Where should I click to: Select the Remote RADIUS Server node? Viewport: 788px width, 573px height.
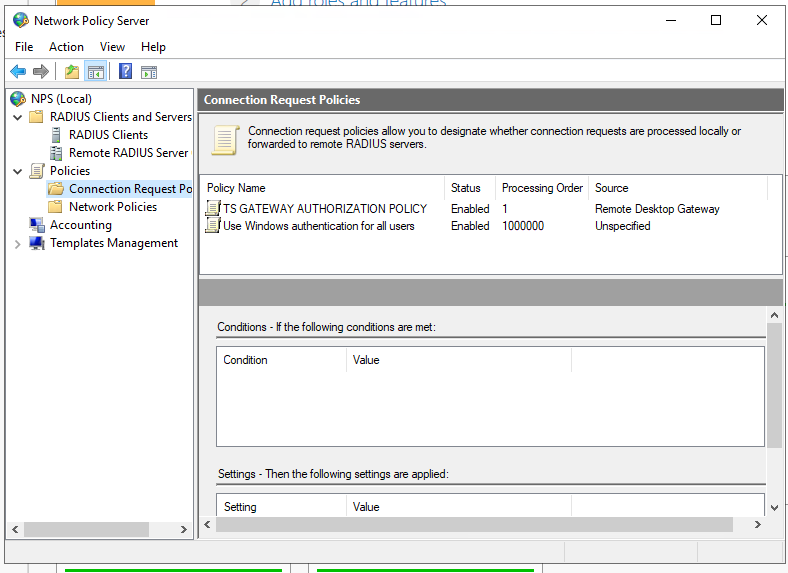pyautogui.click(x=128, y=153)
